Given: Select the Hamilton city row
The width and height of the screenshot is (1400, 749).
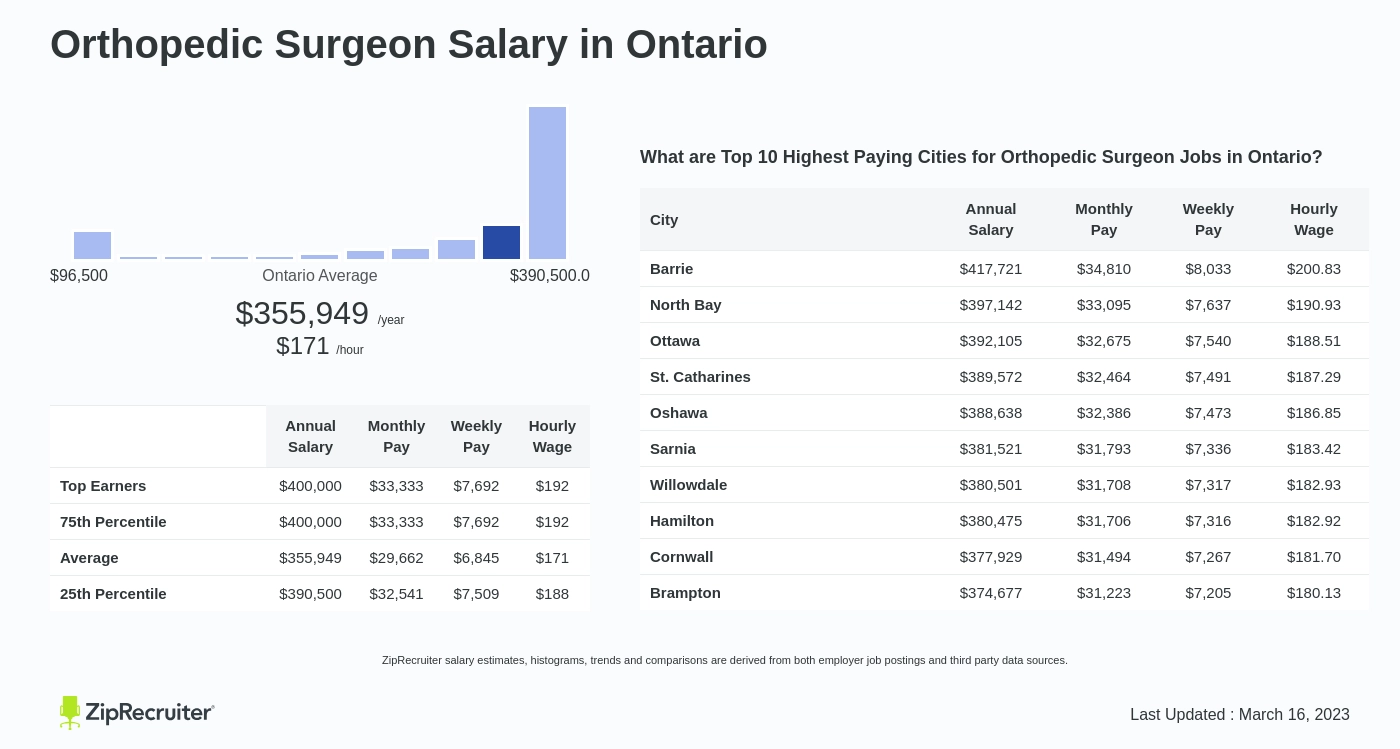Looking at the screenshot, I should tap(1005, 520).
